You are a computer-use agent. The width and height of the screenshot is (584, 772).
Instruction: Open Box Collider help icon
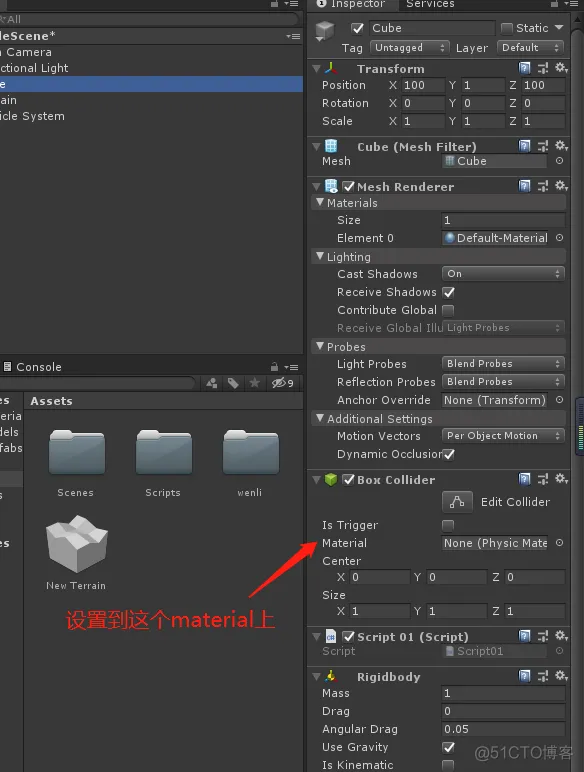(x=525, y=479)
